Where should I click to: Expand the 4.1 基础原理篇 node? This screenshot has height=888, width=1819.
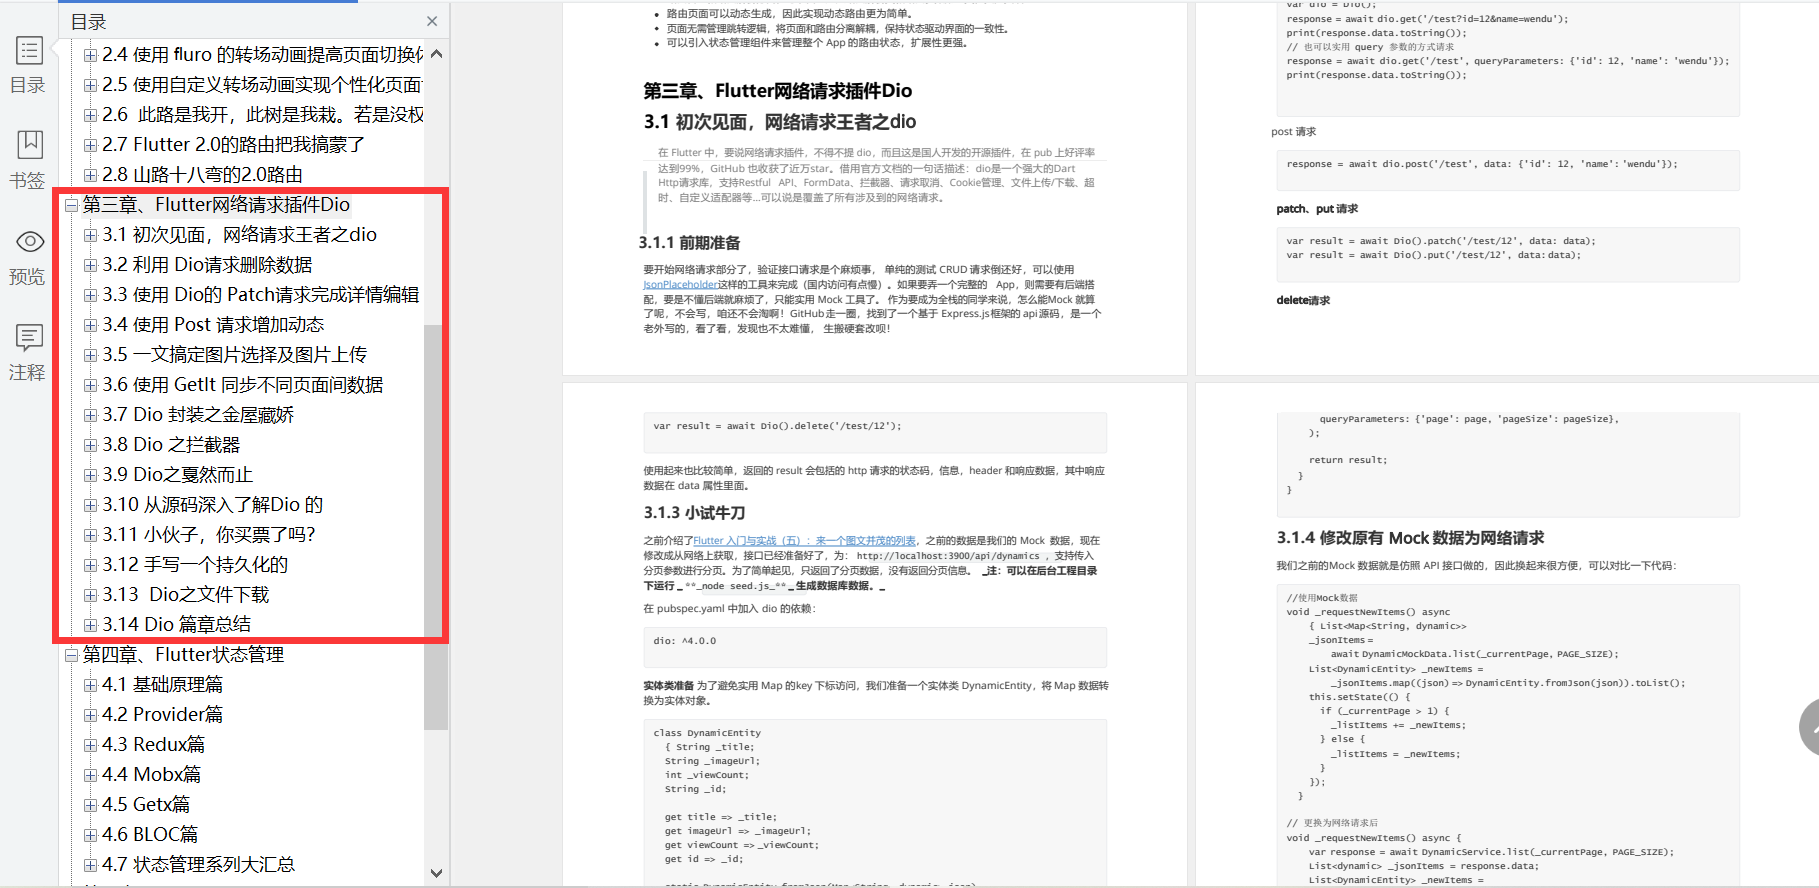pyautogui.click(x=91, y=686)
